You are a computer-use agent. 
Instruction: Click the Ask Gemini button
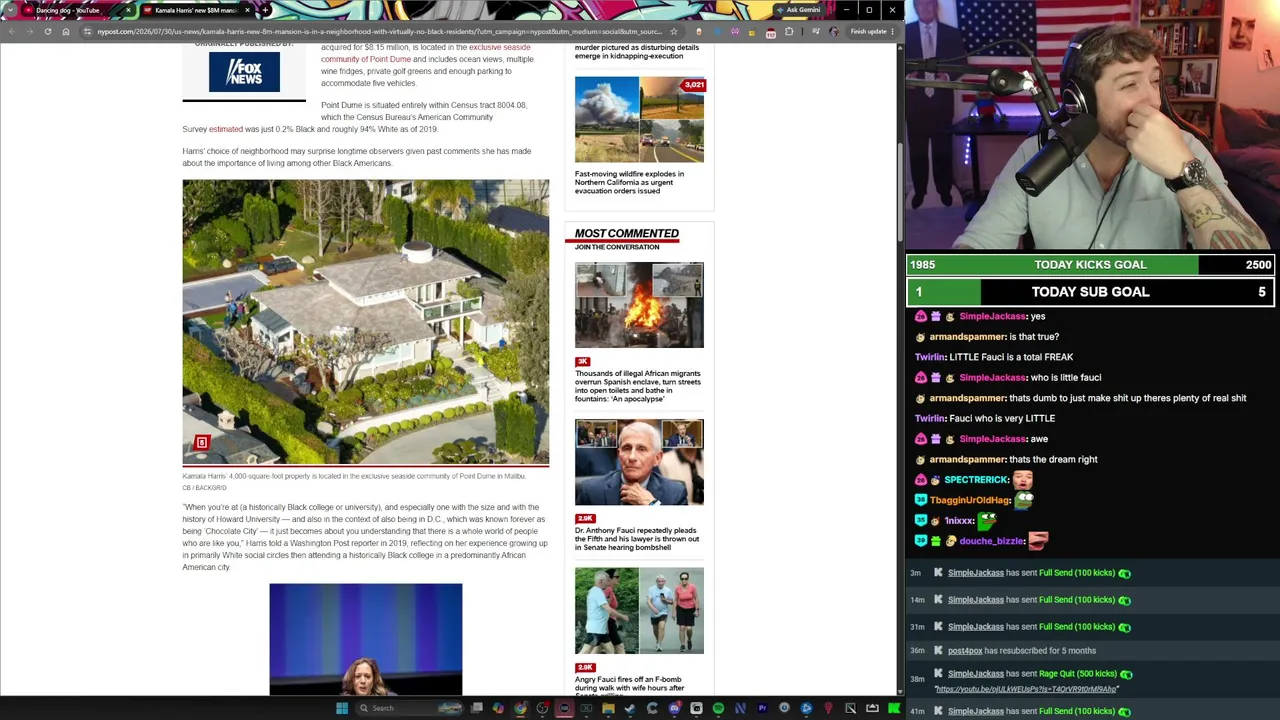click(799, 10)
